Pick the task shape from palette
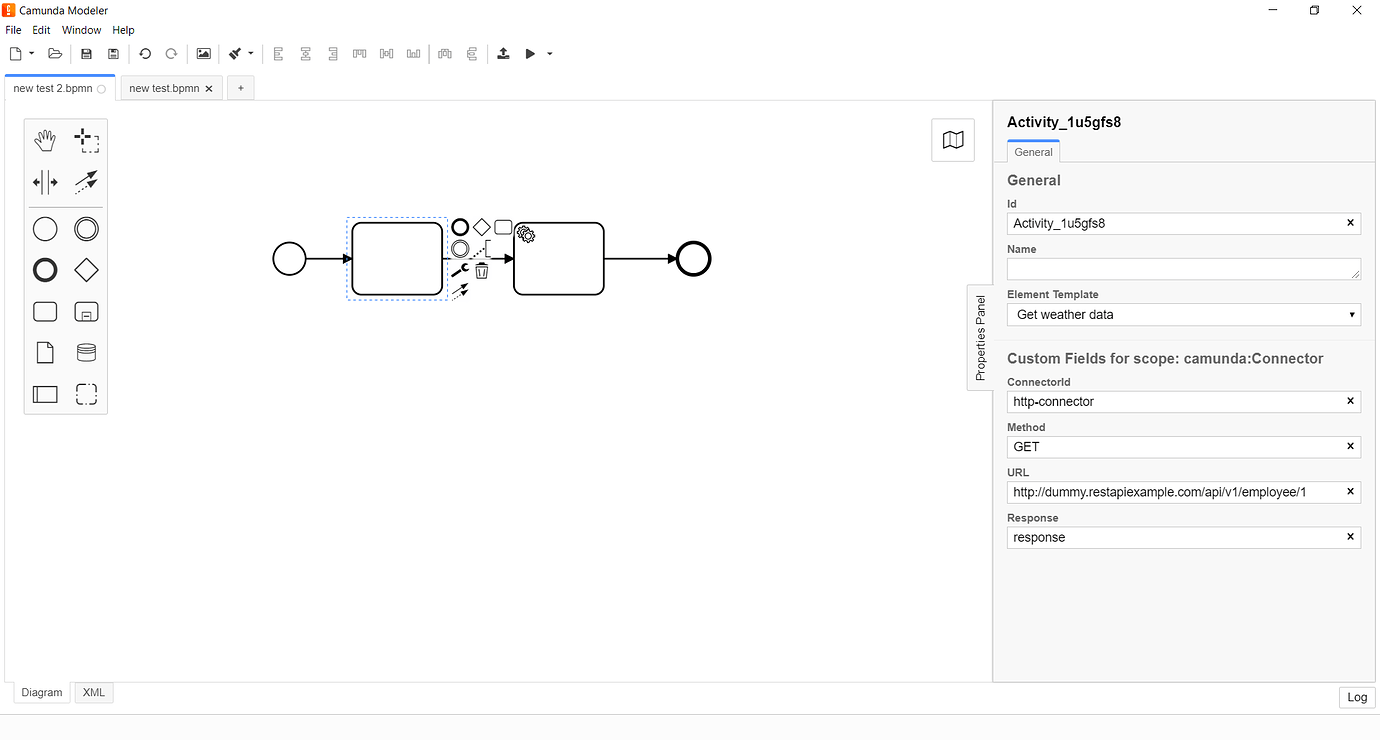The image size is (1380, 740). [45, 312]
